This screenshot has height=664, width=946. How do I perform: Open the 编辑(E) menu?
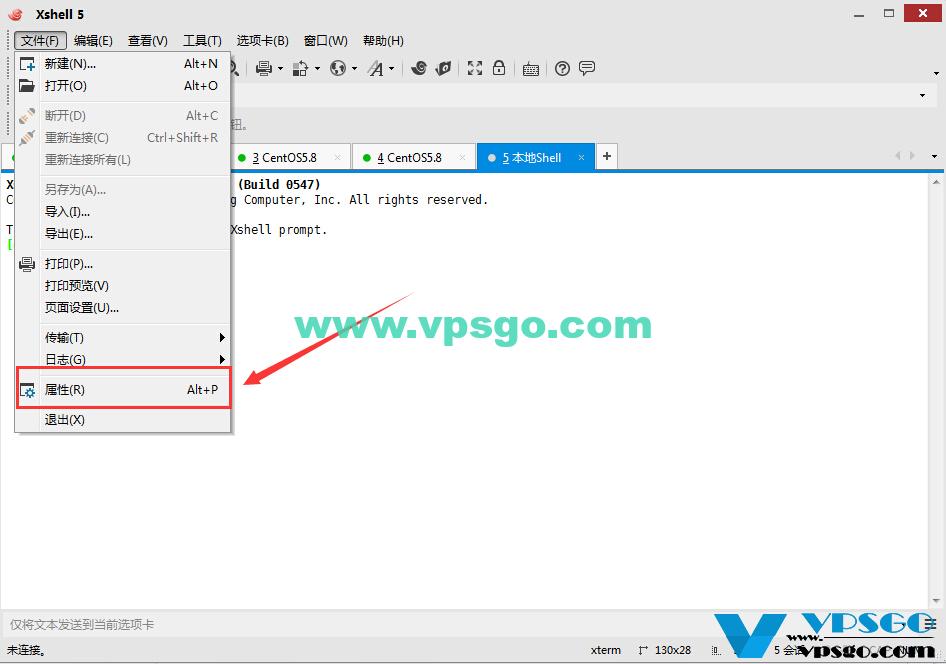[x=93, y=40]
